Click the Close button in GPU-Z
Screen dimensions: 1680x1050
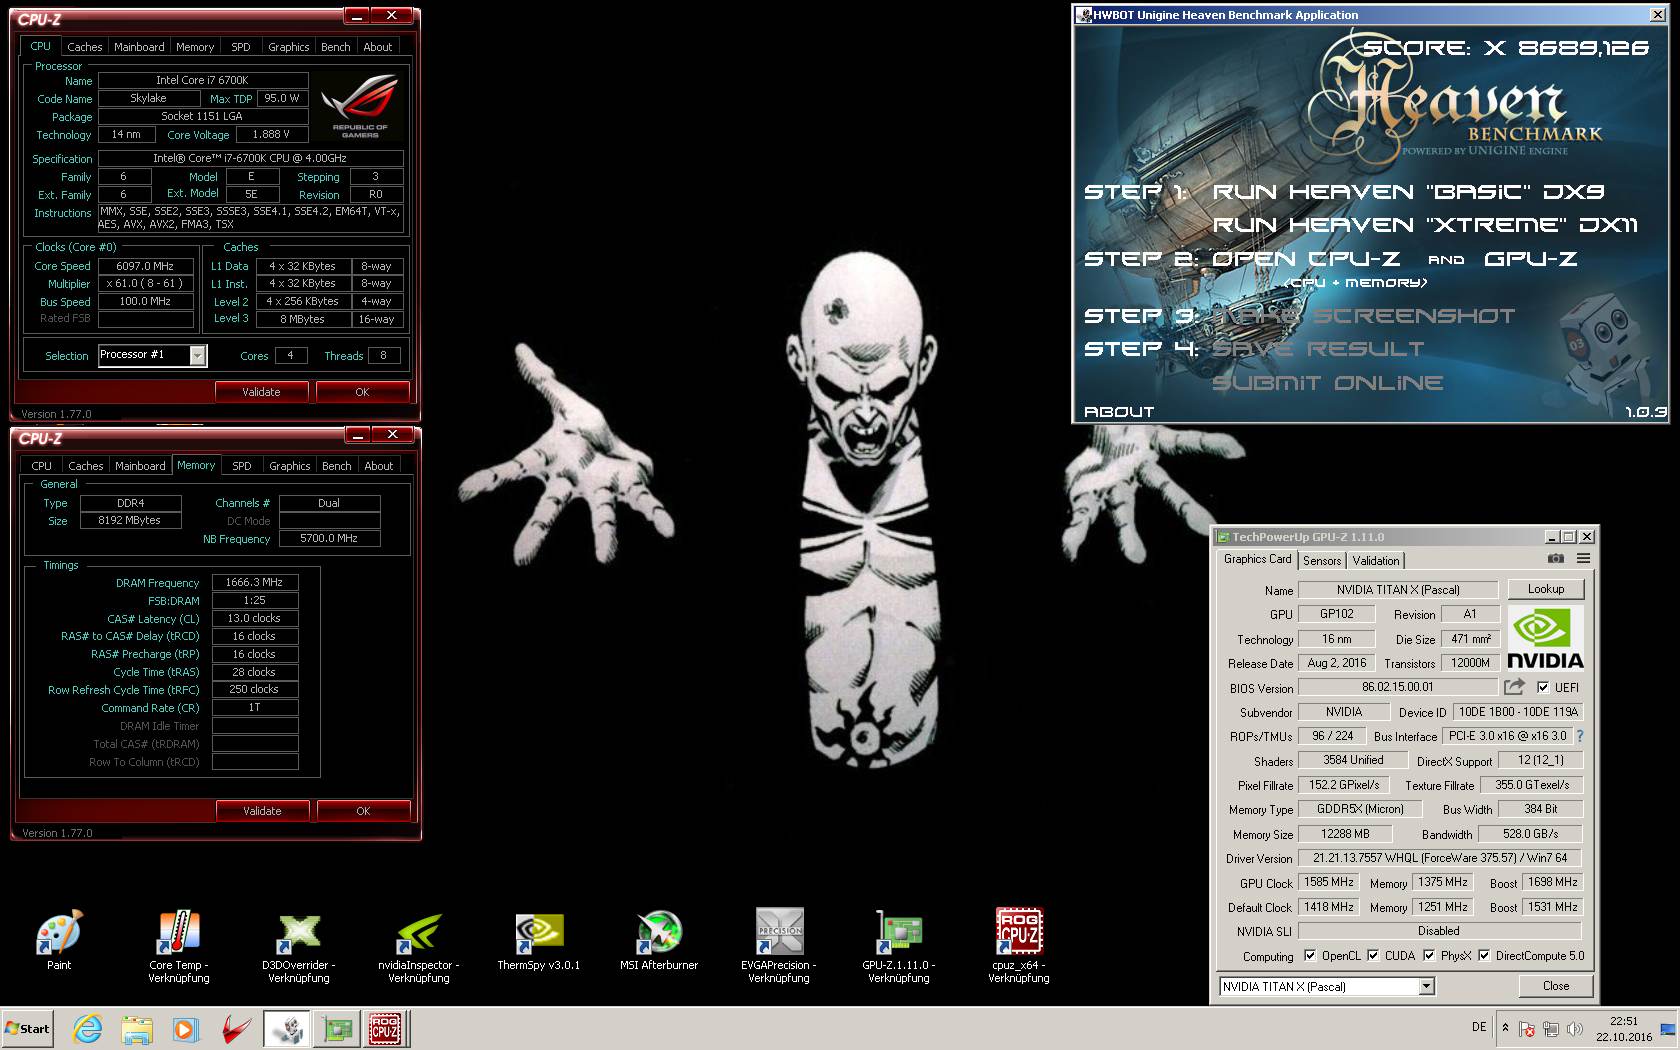pos(1556,986)
